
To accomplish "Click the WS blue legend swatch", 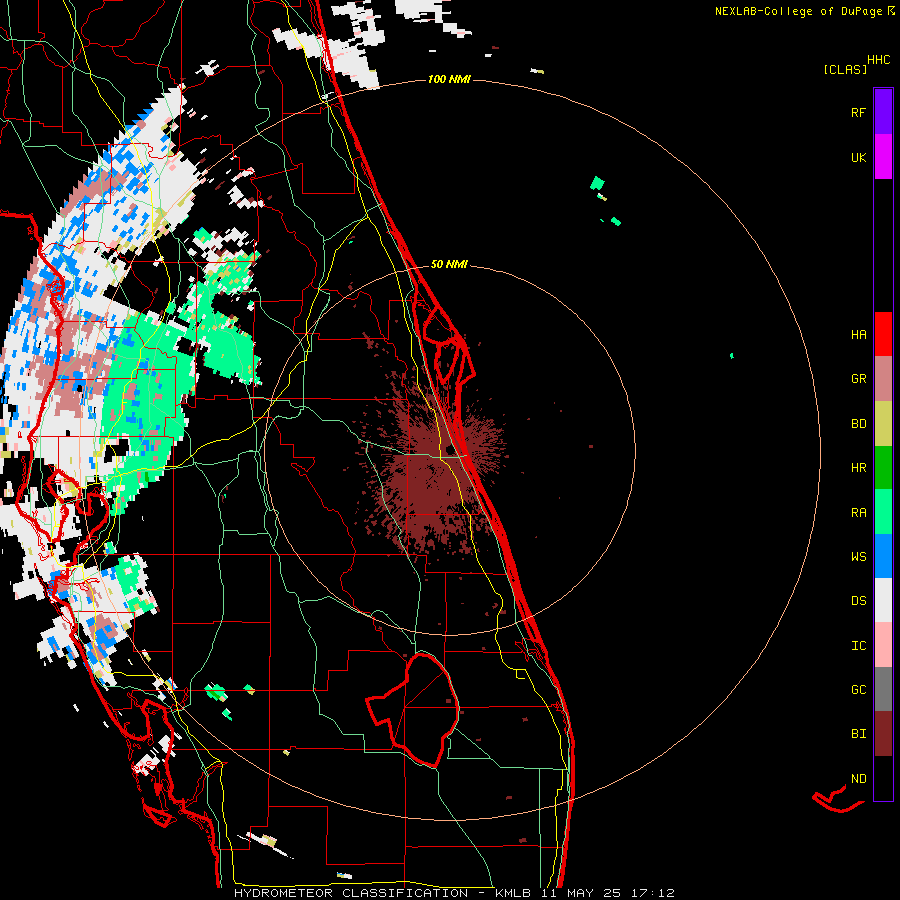I will pos(883,556).
